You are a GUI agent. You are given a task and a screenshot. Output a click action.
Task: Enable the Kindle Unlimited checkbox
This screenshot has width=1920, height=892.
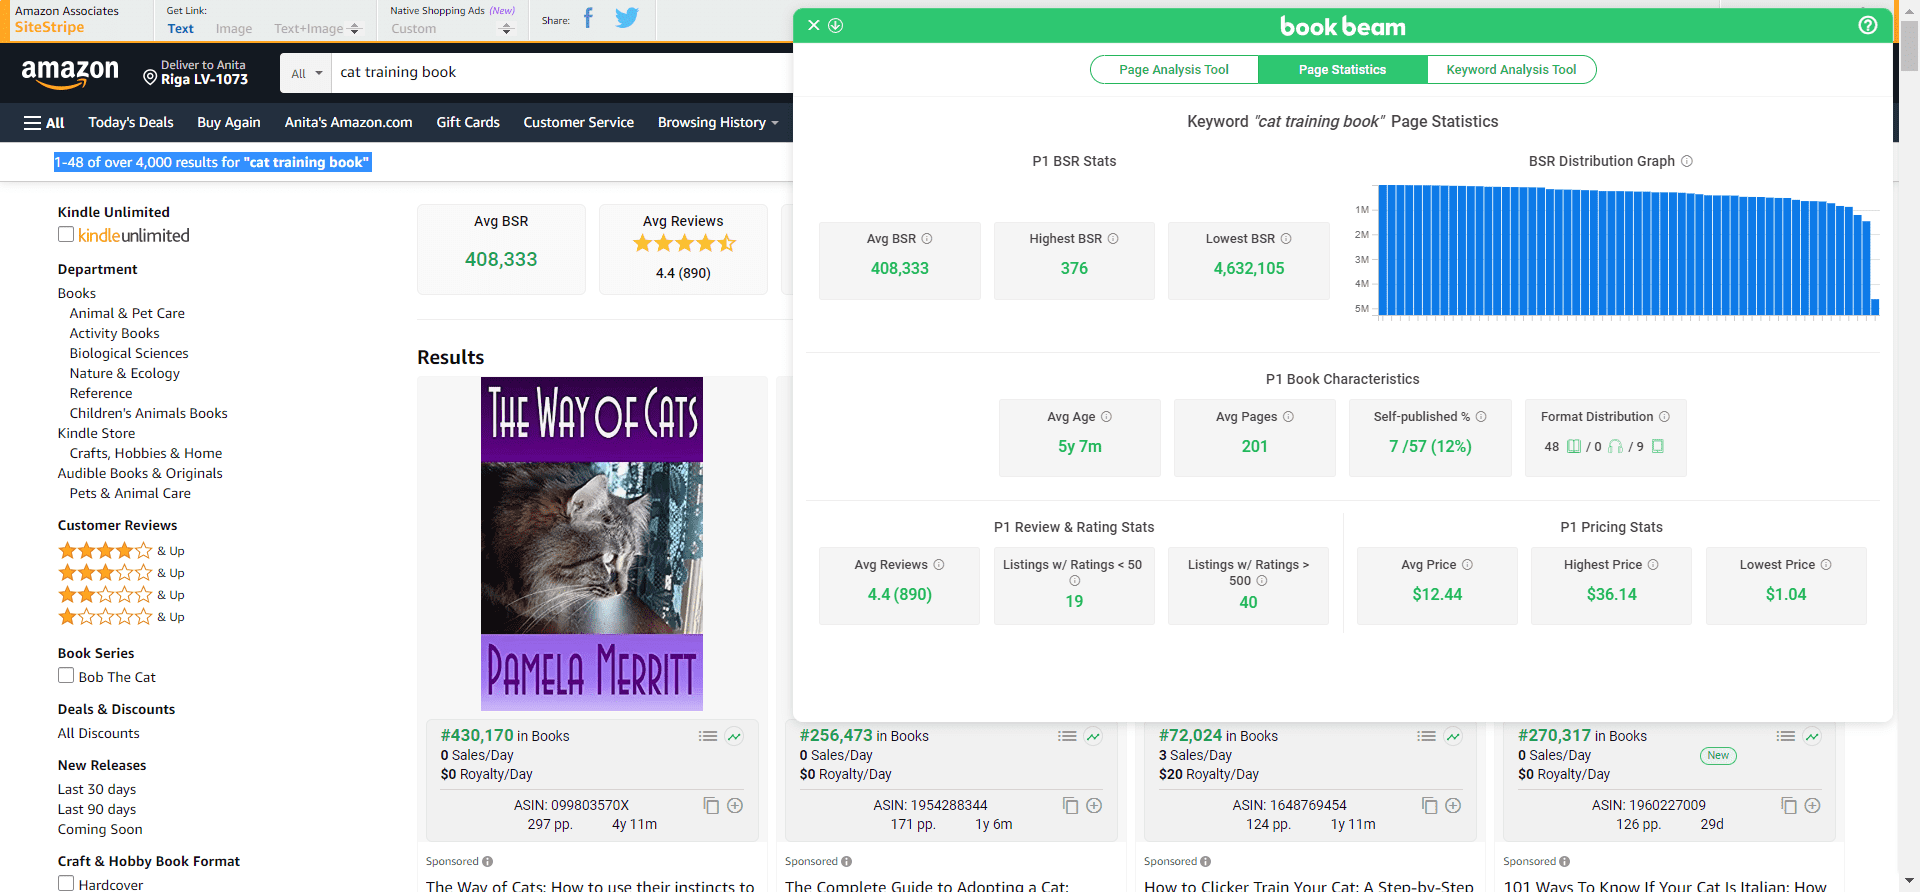66,235
